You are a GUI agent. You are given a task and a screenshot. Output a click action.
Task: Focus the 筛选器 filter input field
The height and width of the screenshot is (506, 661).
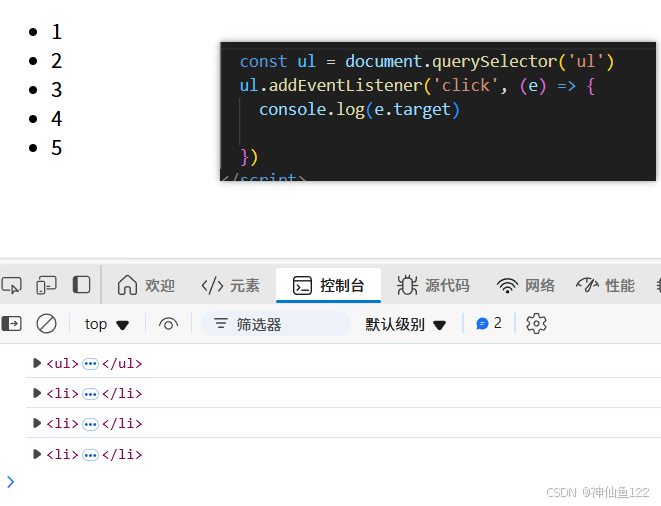[x=276, y=324]
